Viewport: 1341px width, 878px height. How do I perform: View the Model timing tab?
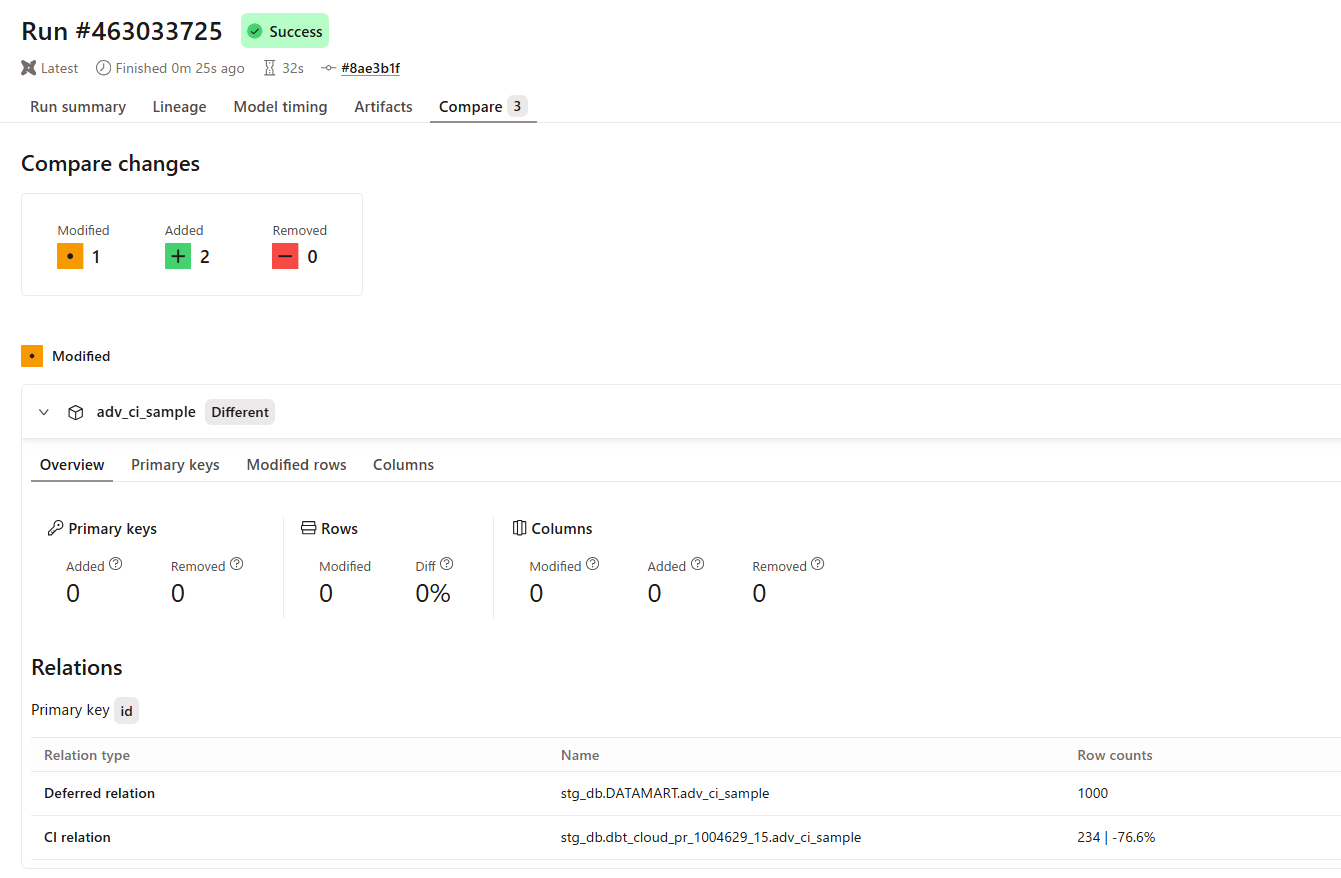point(281,107)
